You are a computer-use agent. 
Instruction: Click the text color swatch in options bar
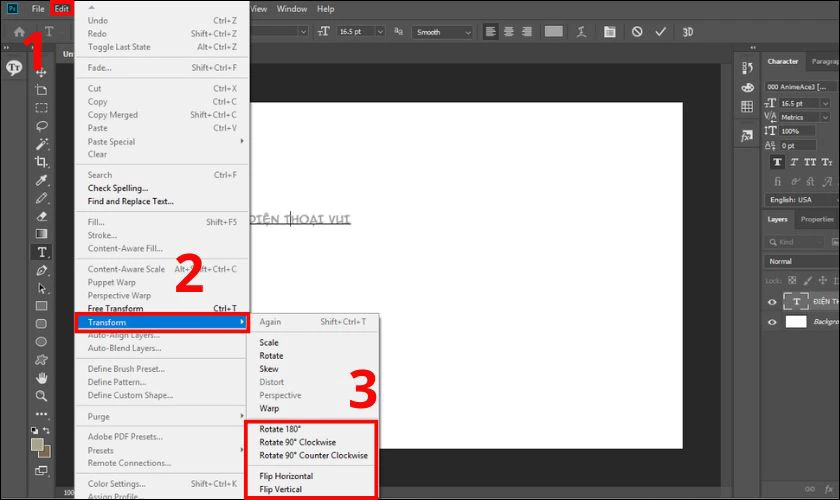pos(553,32)
